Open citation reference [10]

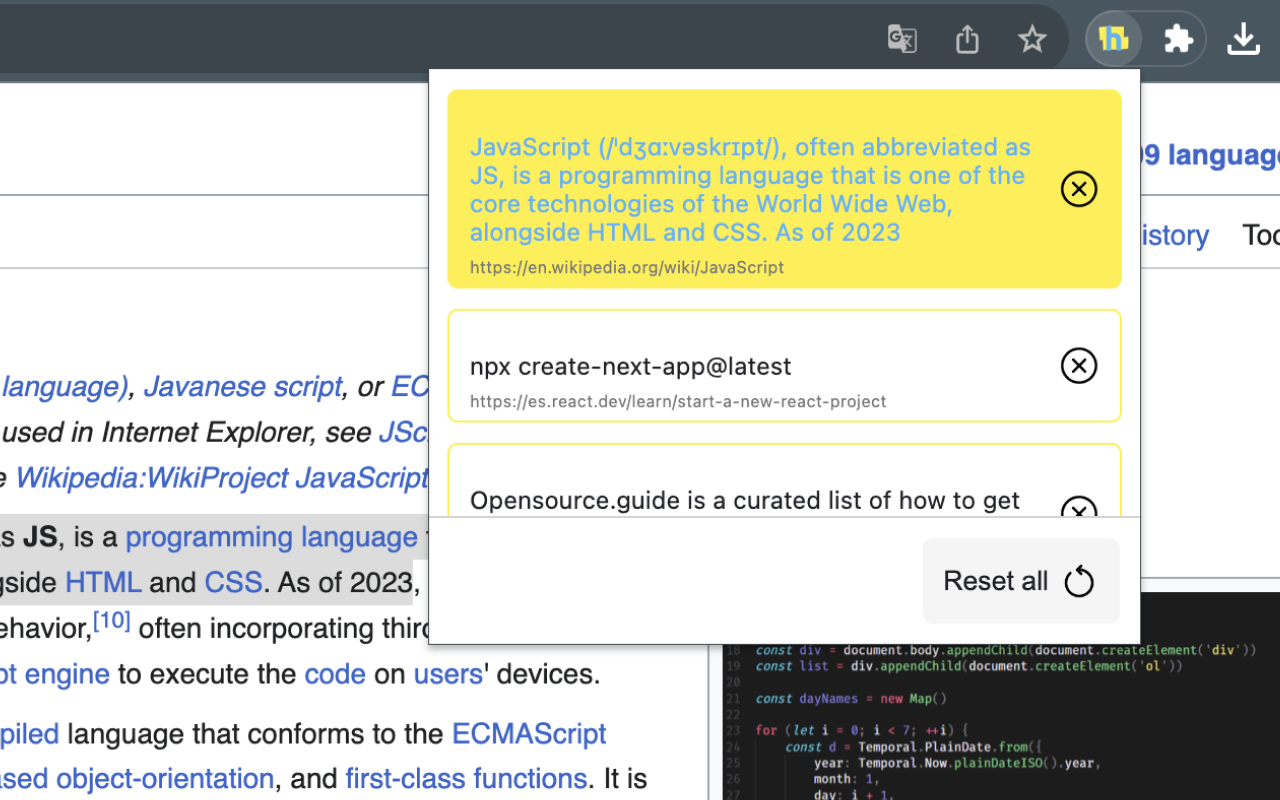pyautogui.click(x=112, y=621)
